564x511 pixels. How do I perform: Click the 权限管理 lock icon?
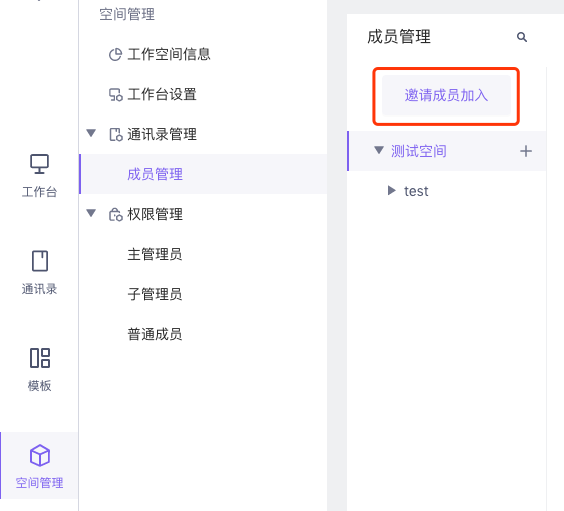pyautogui.click(x=115, y=214)
